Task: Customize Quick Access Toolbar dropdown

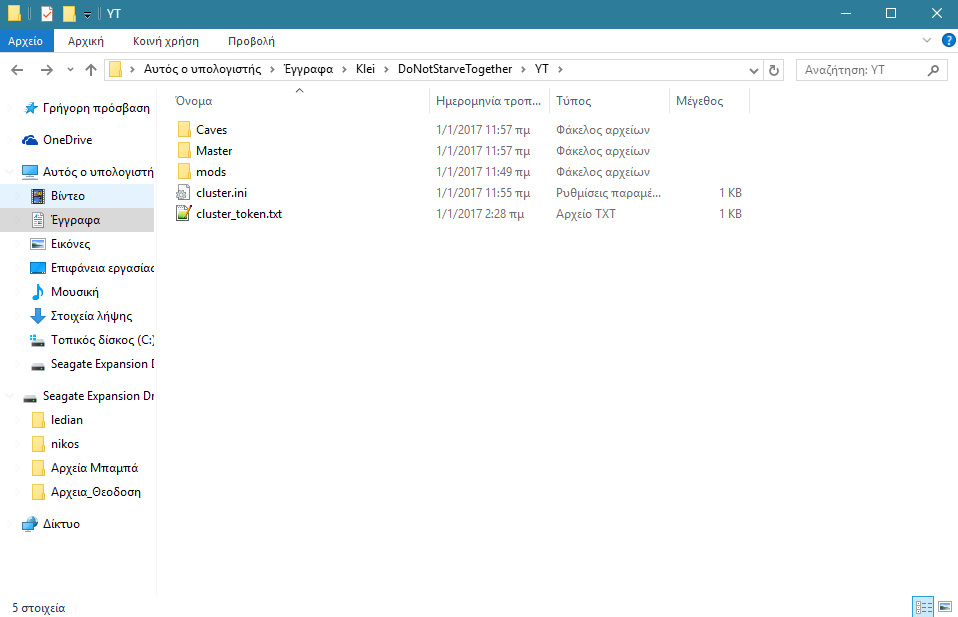Action: click(88, 14)
